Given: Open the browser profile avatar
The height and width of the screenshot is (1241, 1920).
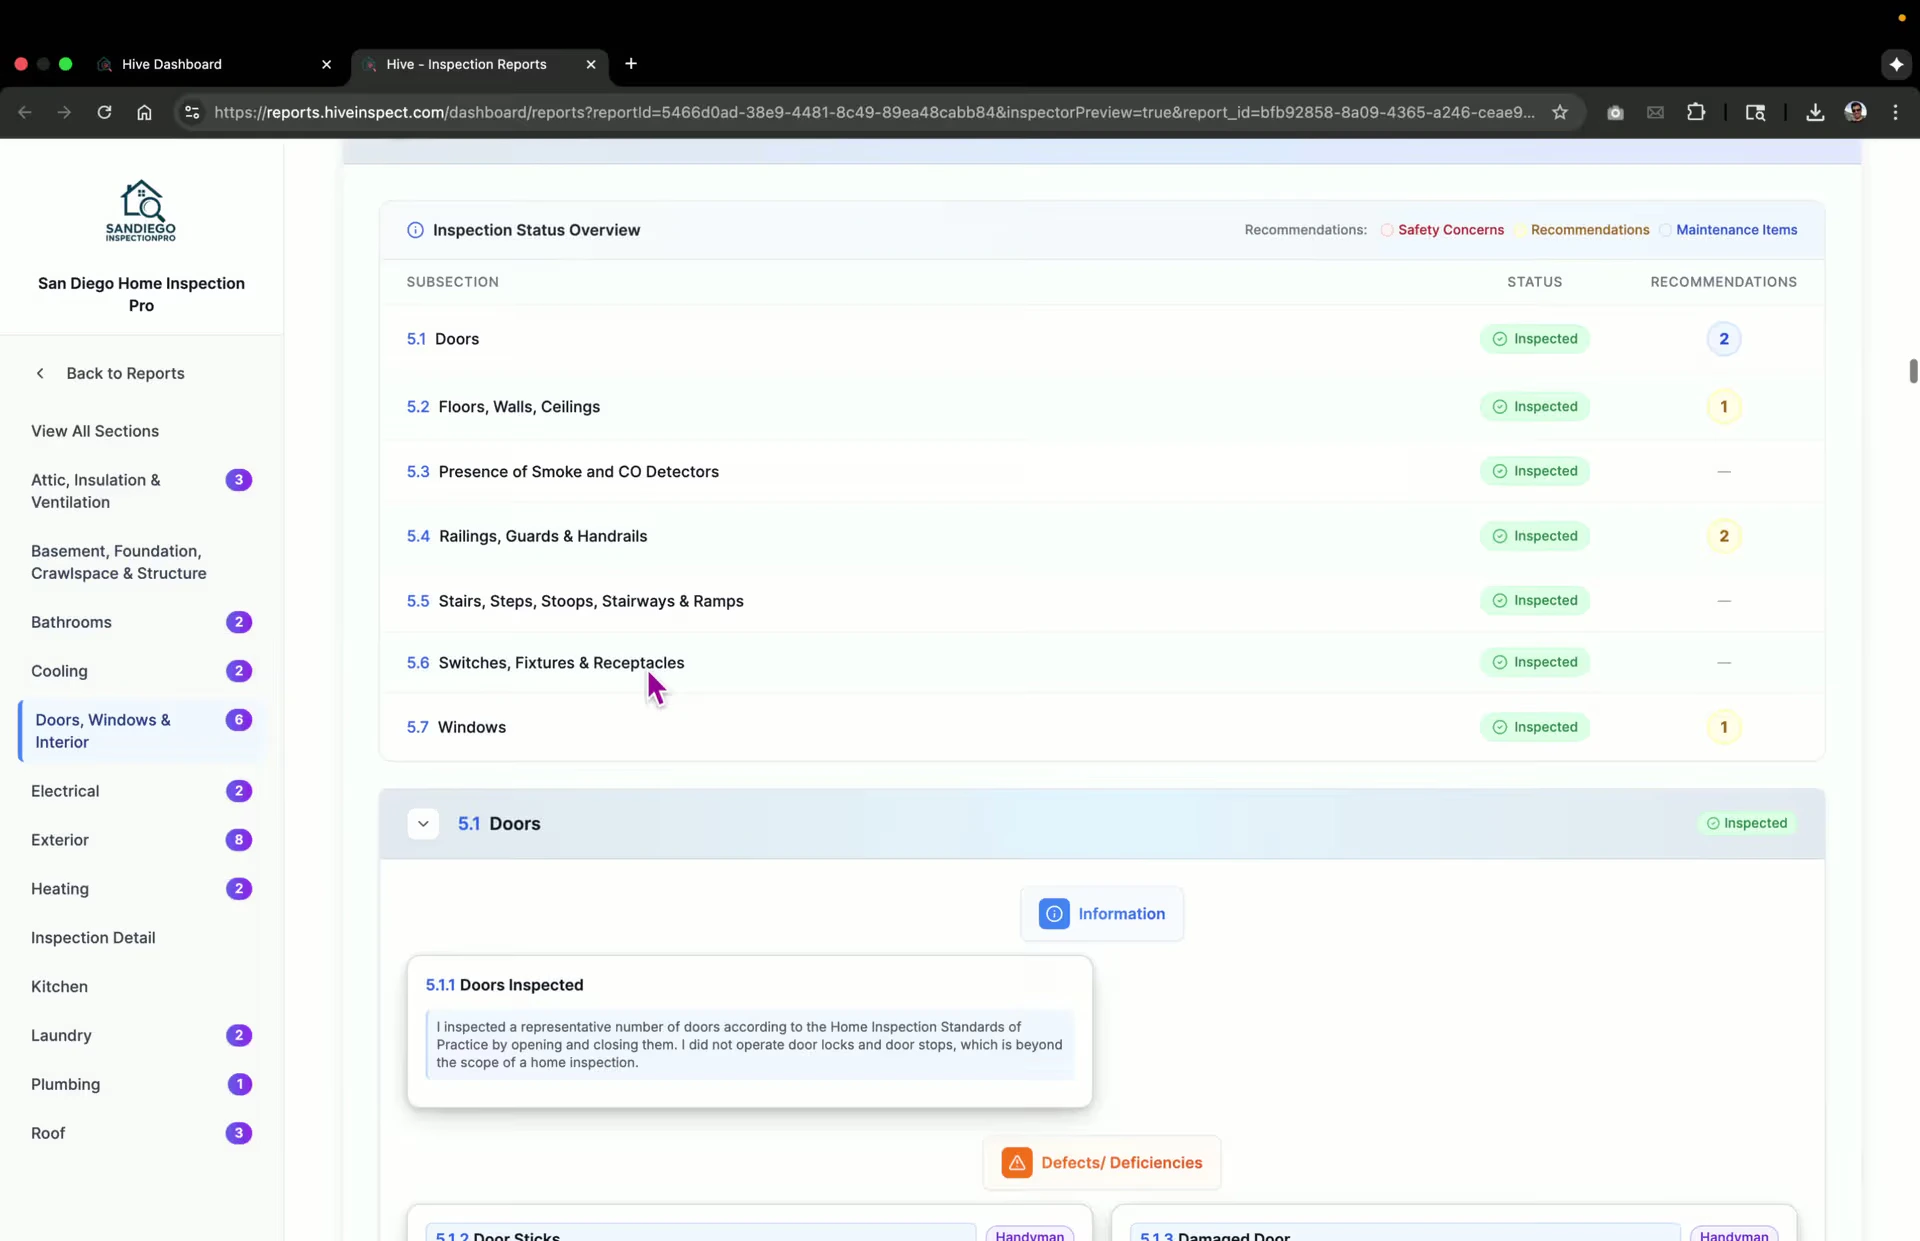Looking at the screenshot, I should (x=1856, y=112).
